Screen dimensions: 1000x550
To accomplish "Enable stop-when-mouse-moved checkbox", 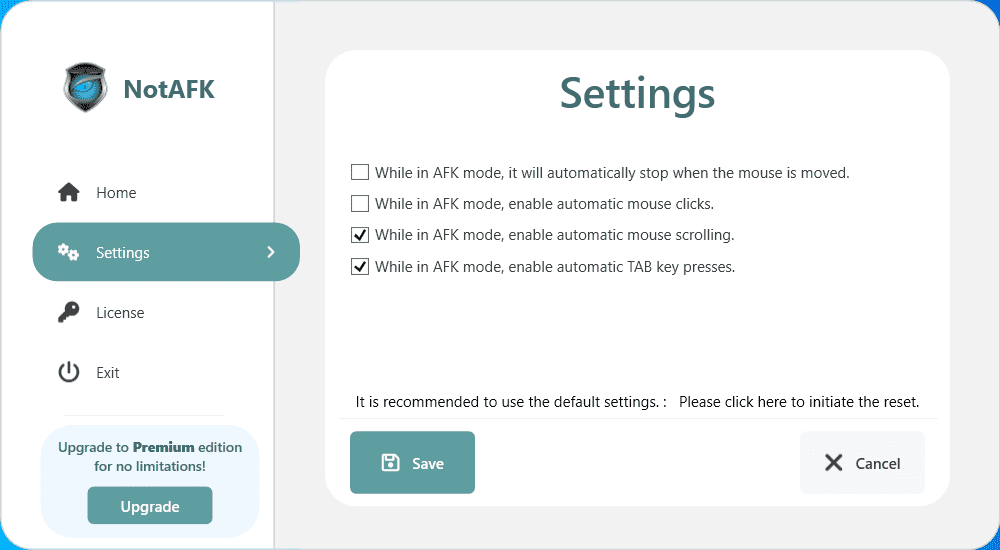I will pyautogui.click(x=360, y=172).
